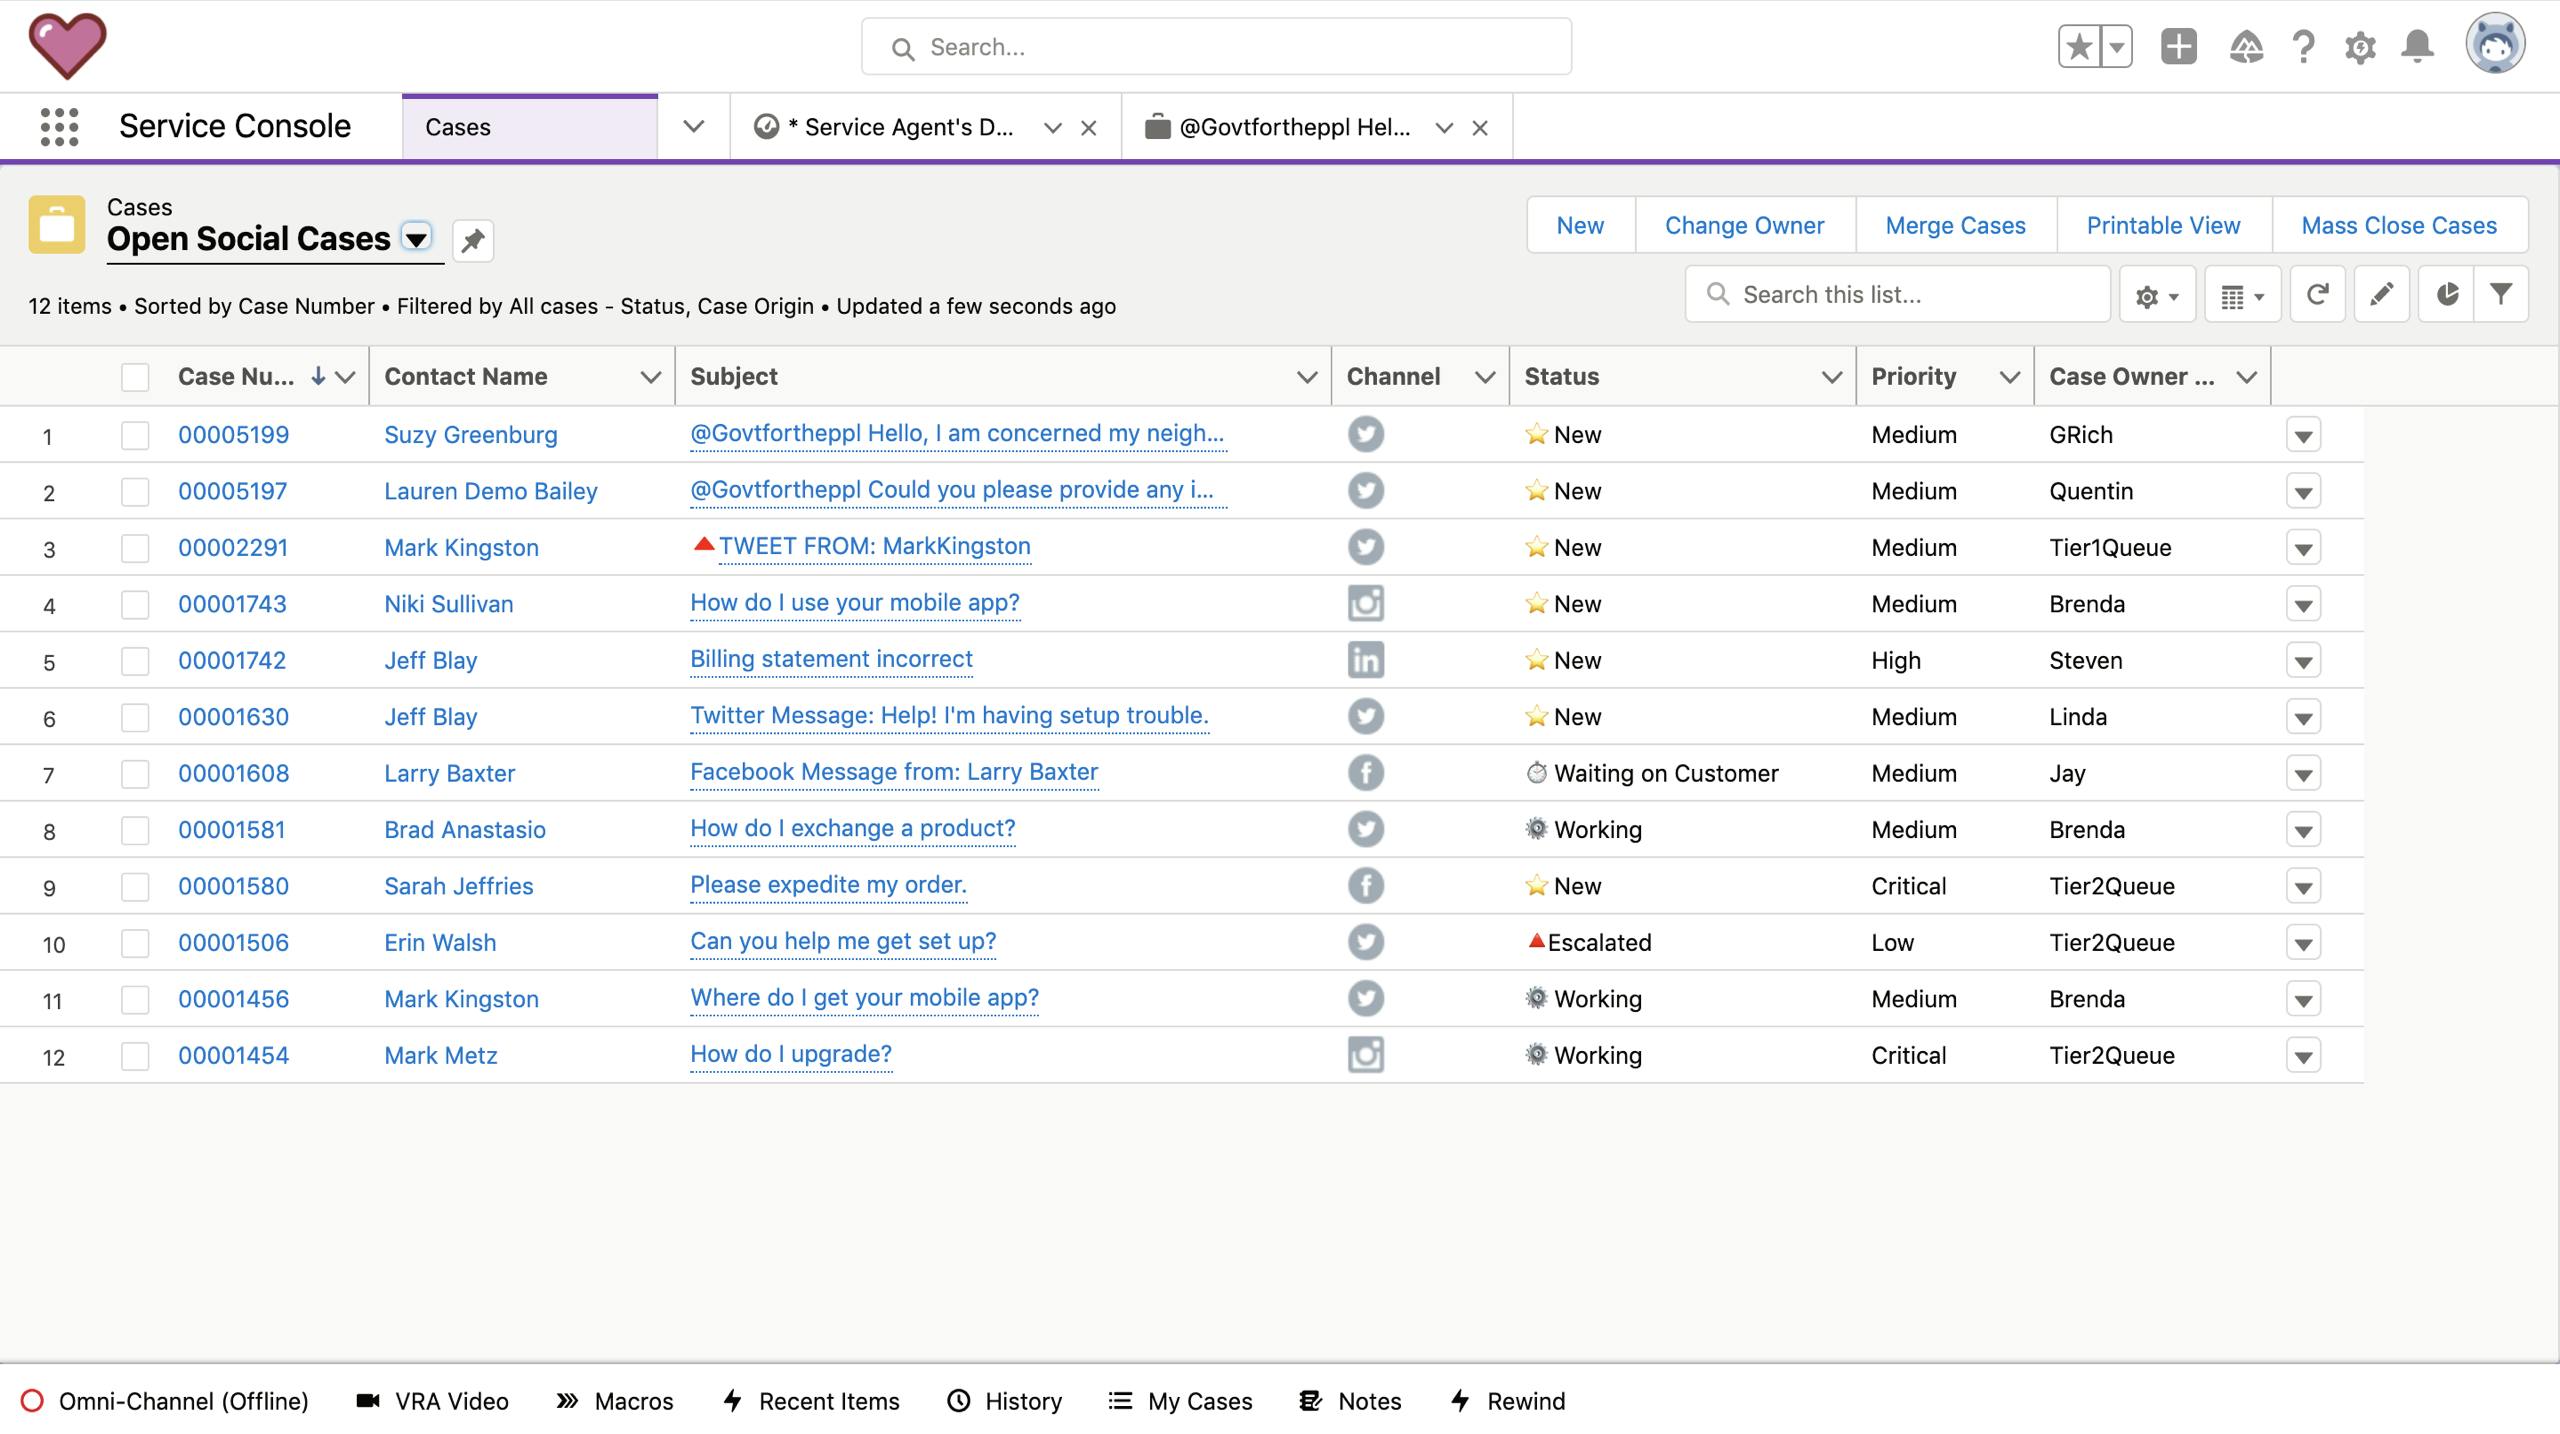Open the @Govtfortheppl Hel... workspace tab
2560x1434 pixels.
(x=1294, y=127)
